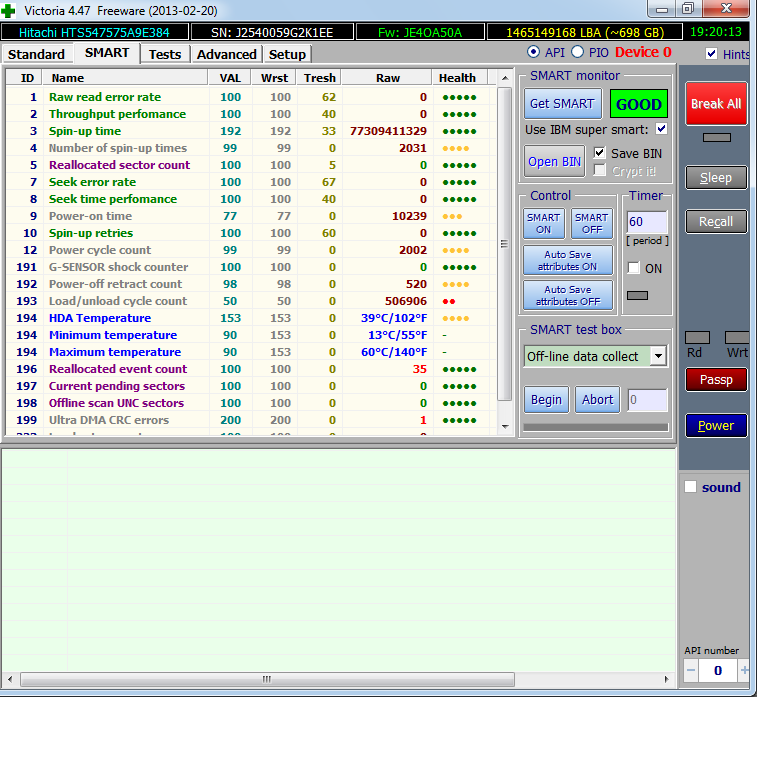The height and width of the screenshot is (768, 757).
Task: Switch to the Tests tab
Action: pyautogui.click(x=165, y=54)
